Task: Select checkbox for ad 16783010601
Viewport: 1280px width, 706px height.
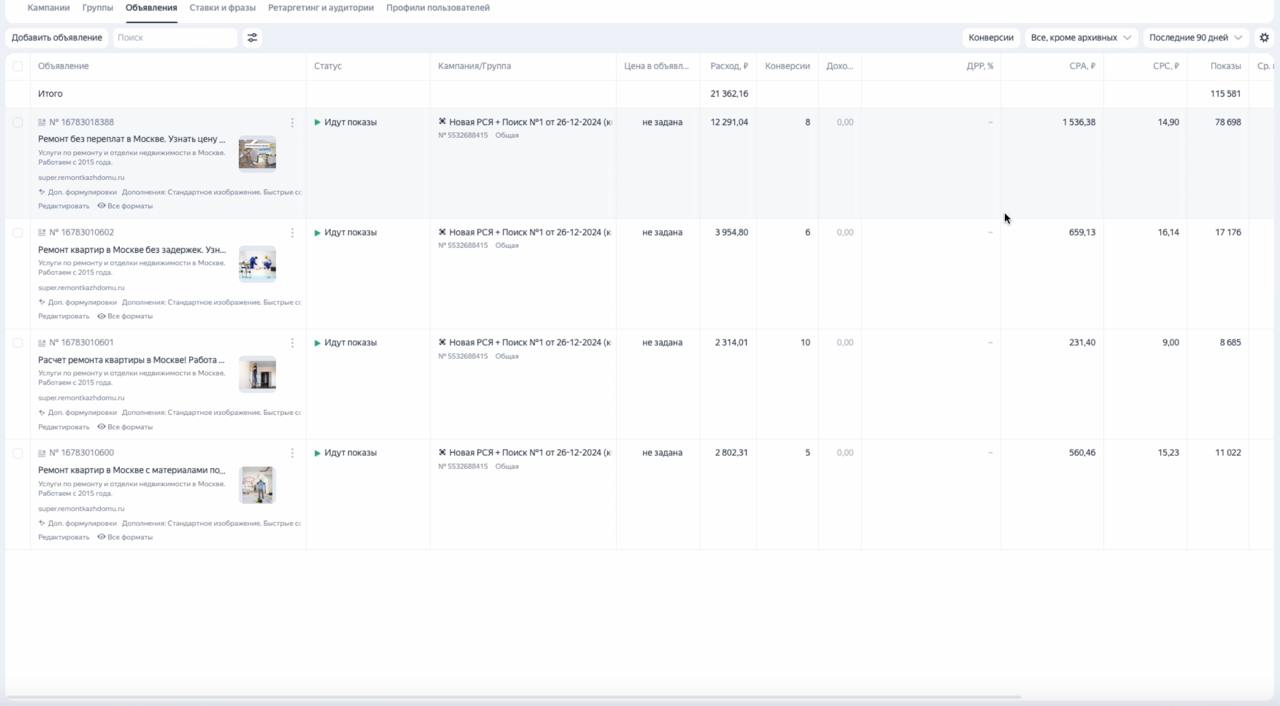Action: pos(17,342)
